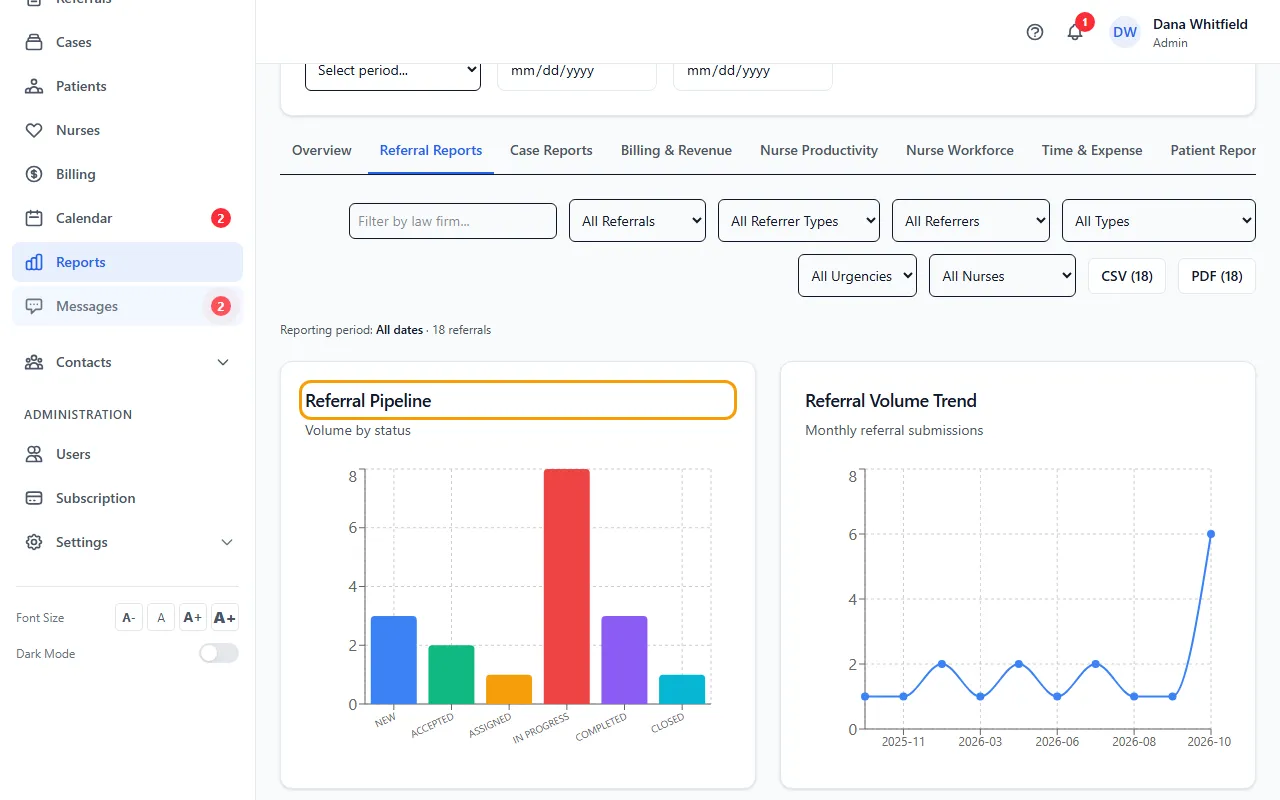Click the purple COMPLETED bar
This screenshot has height=800, width=1280.
pos(624,660)
